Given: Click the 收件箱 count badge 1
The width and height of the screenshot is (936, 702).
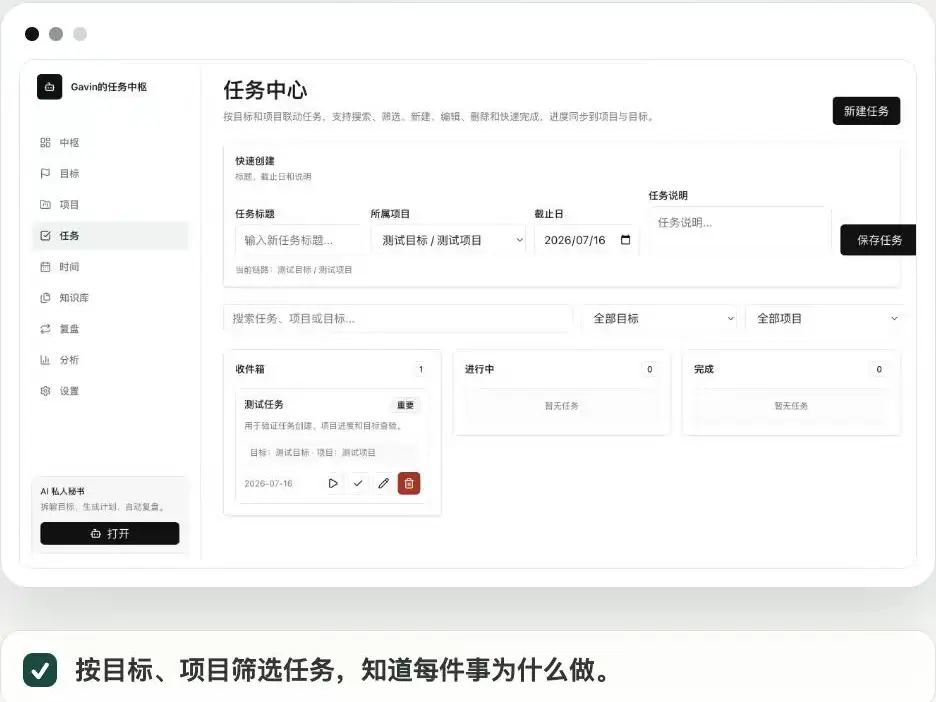Looking at the screenshot, I should coord(421,370).
